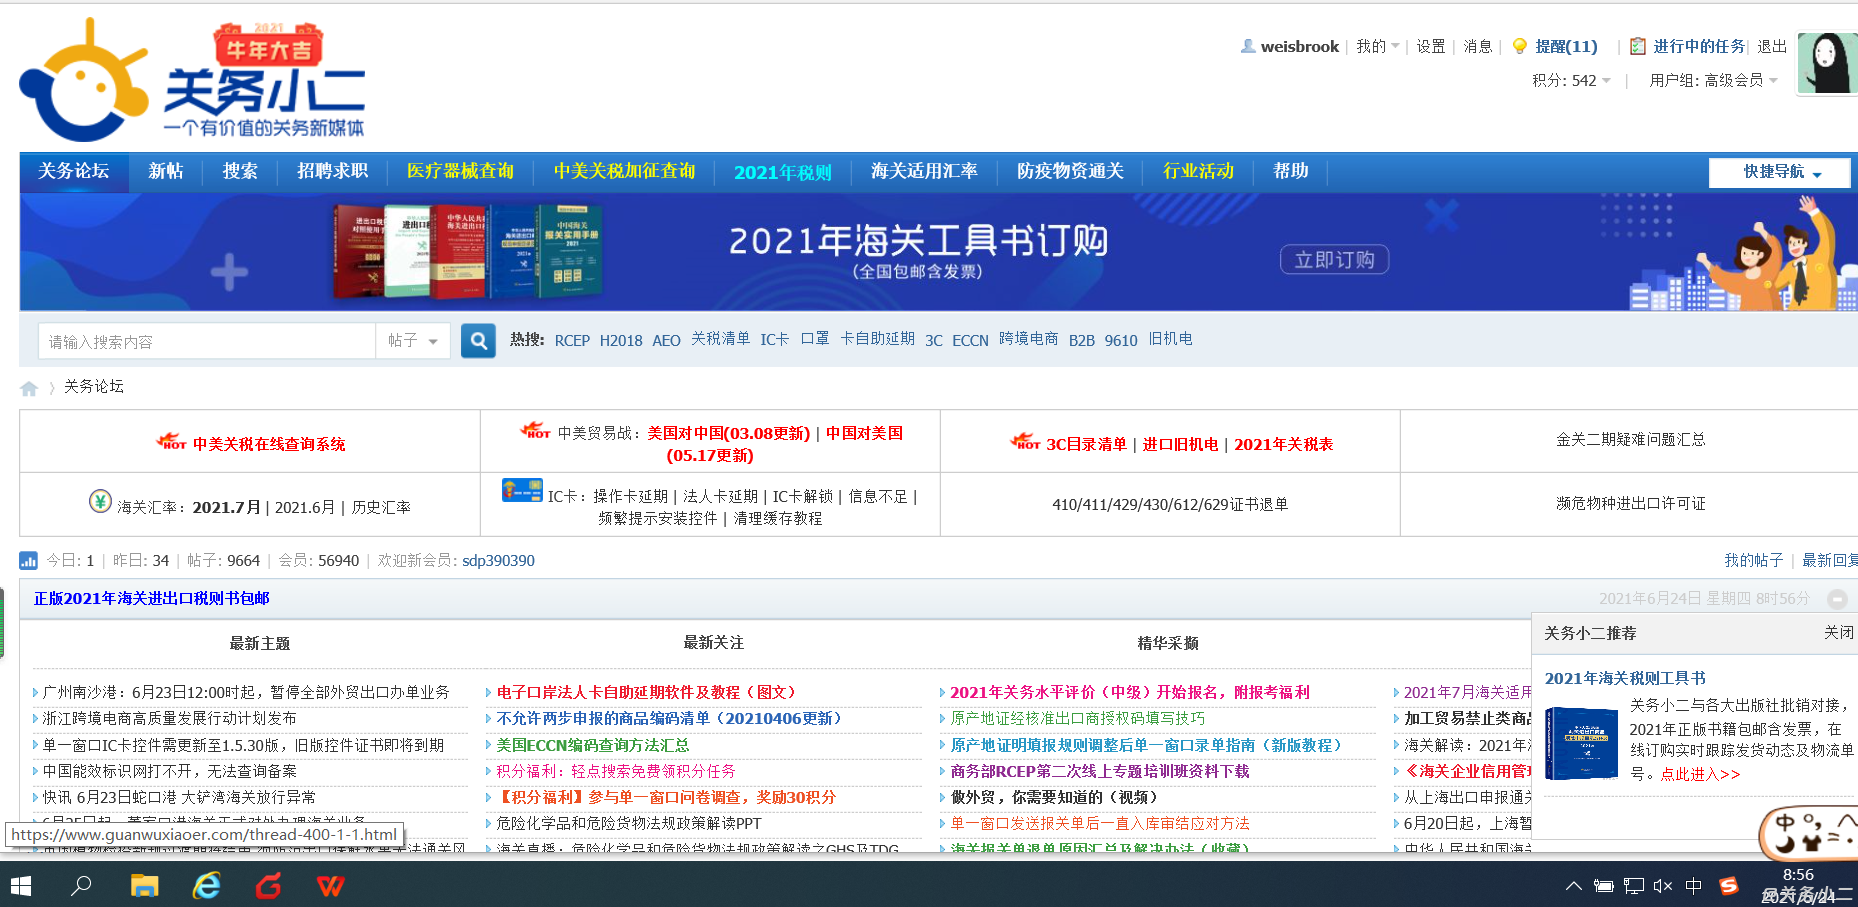Open File Explorer from taskbar

pos(145,885)
